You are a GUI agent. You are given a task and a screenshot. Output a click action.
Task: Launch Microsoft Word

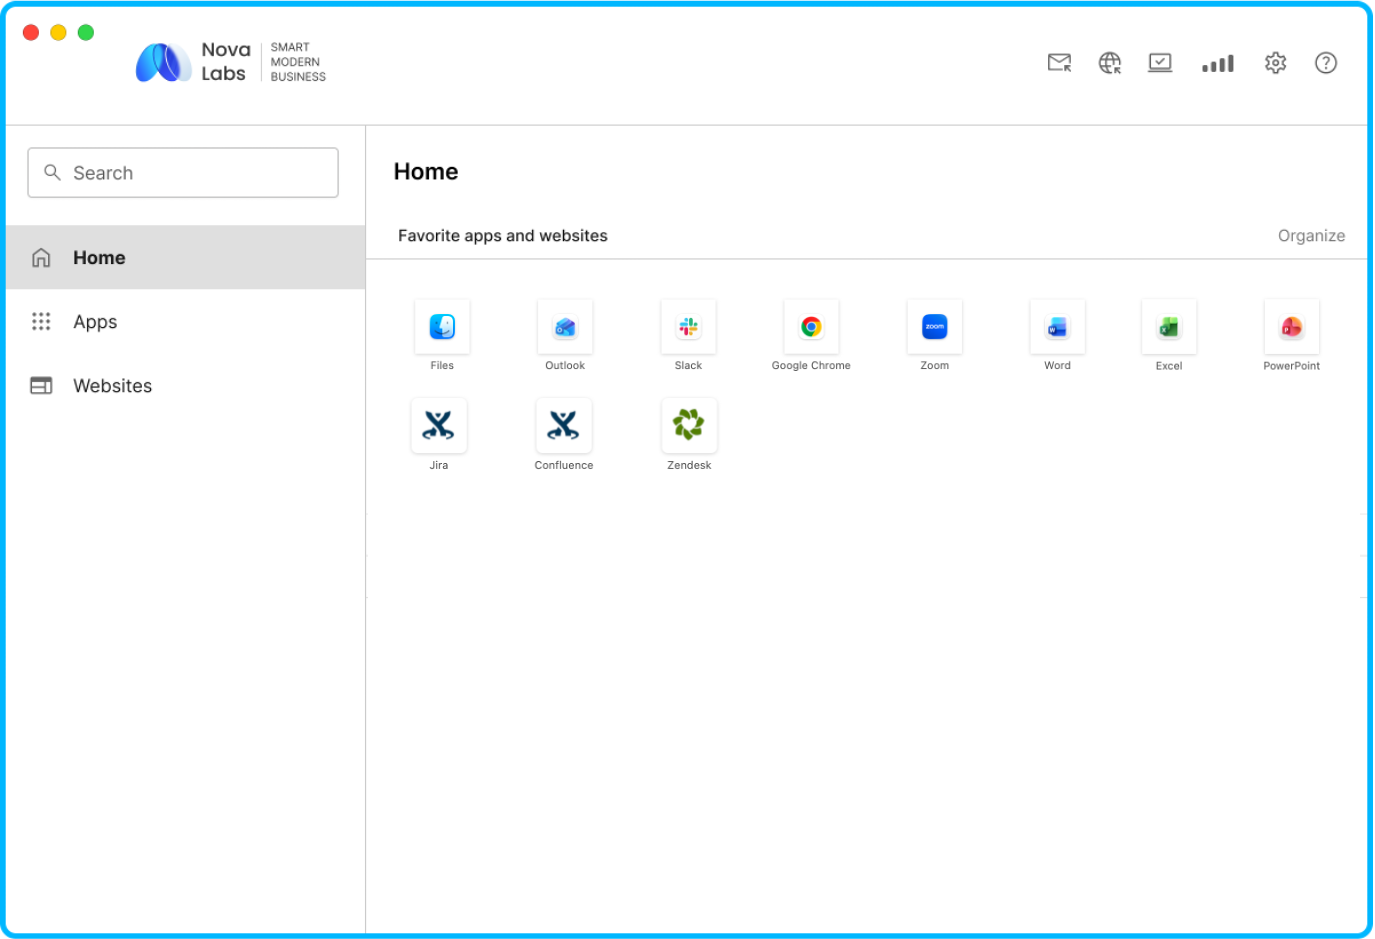[x=1057, y=327]
